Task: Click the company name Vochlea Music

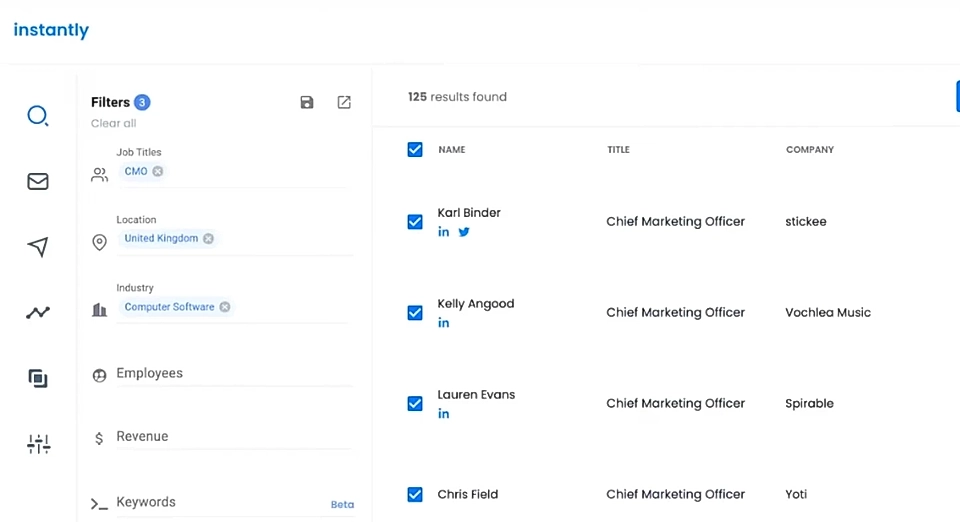Action: [828, 313]
